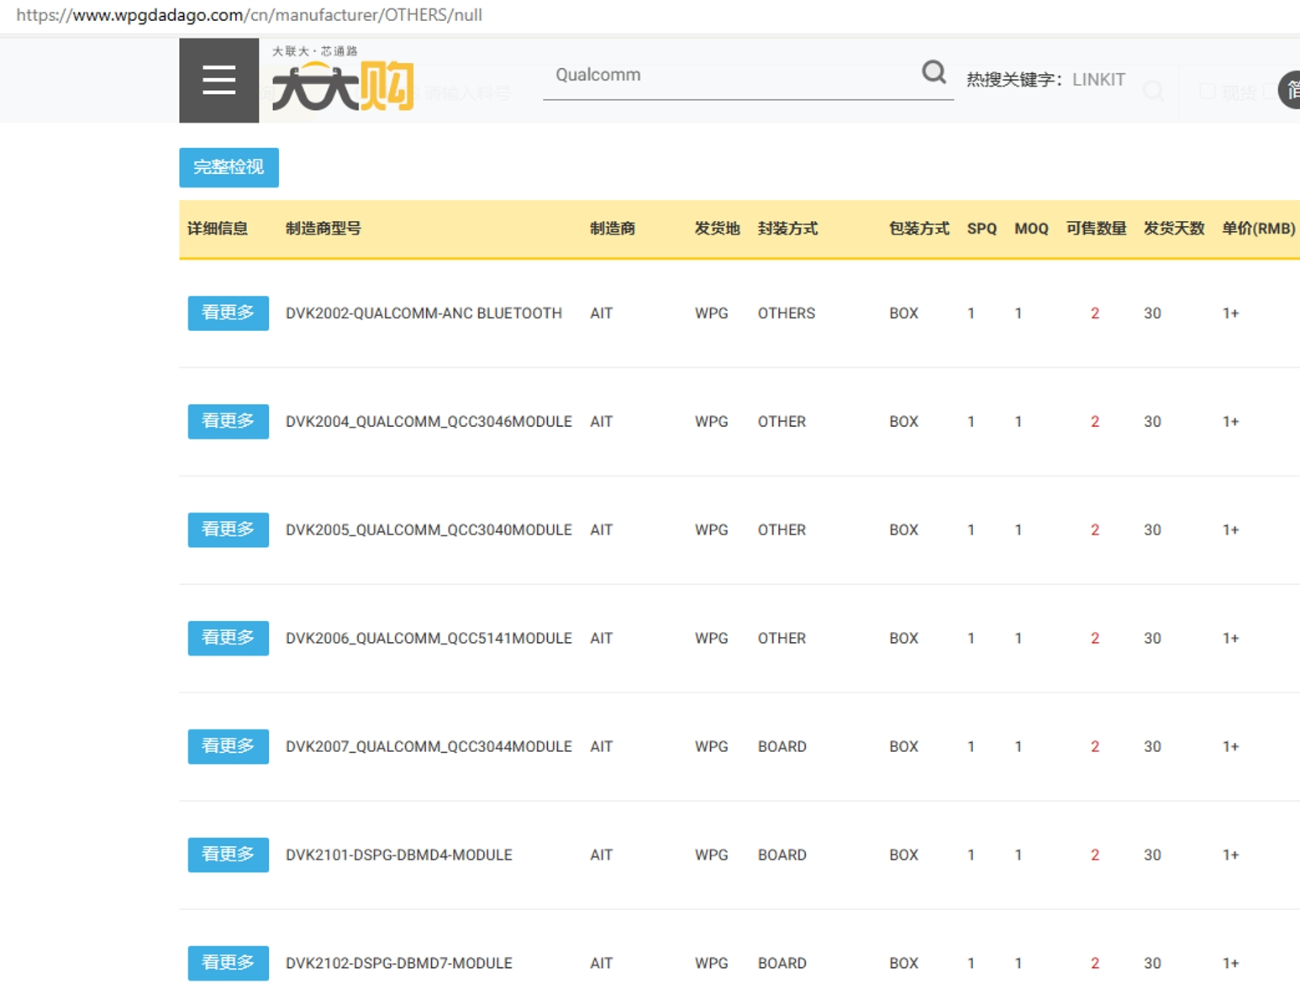The height and width of the screenshot is (984, 1300).
Task: Click 1+ price tier in the DVK2002 row
Action: point(1230,314)
